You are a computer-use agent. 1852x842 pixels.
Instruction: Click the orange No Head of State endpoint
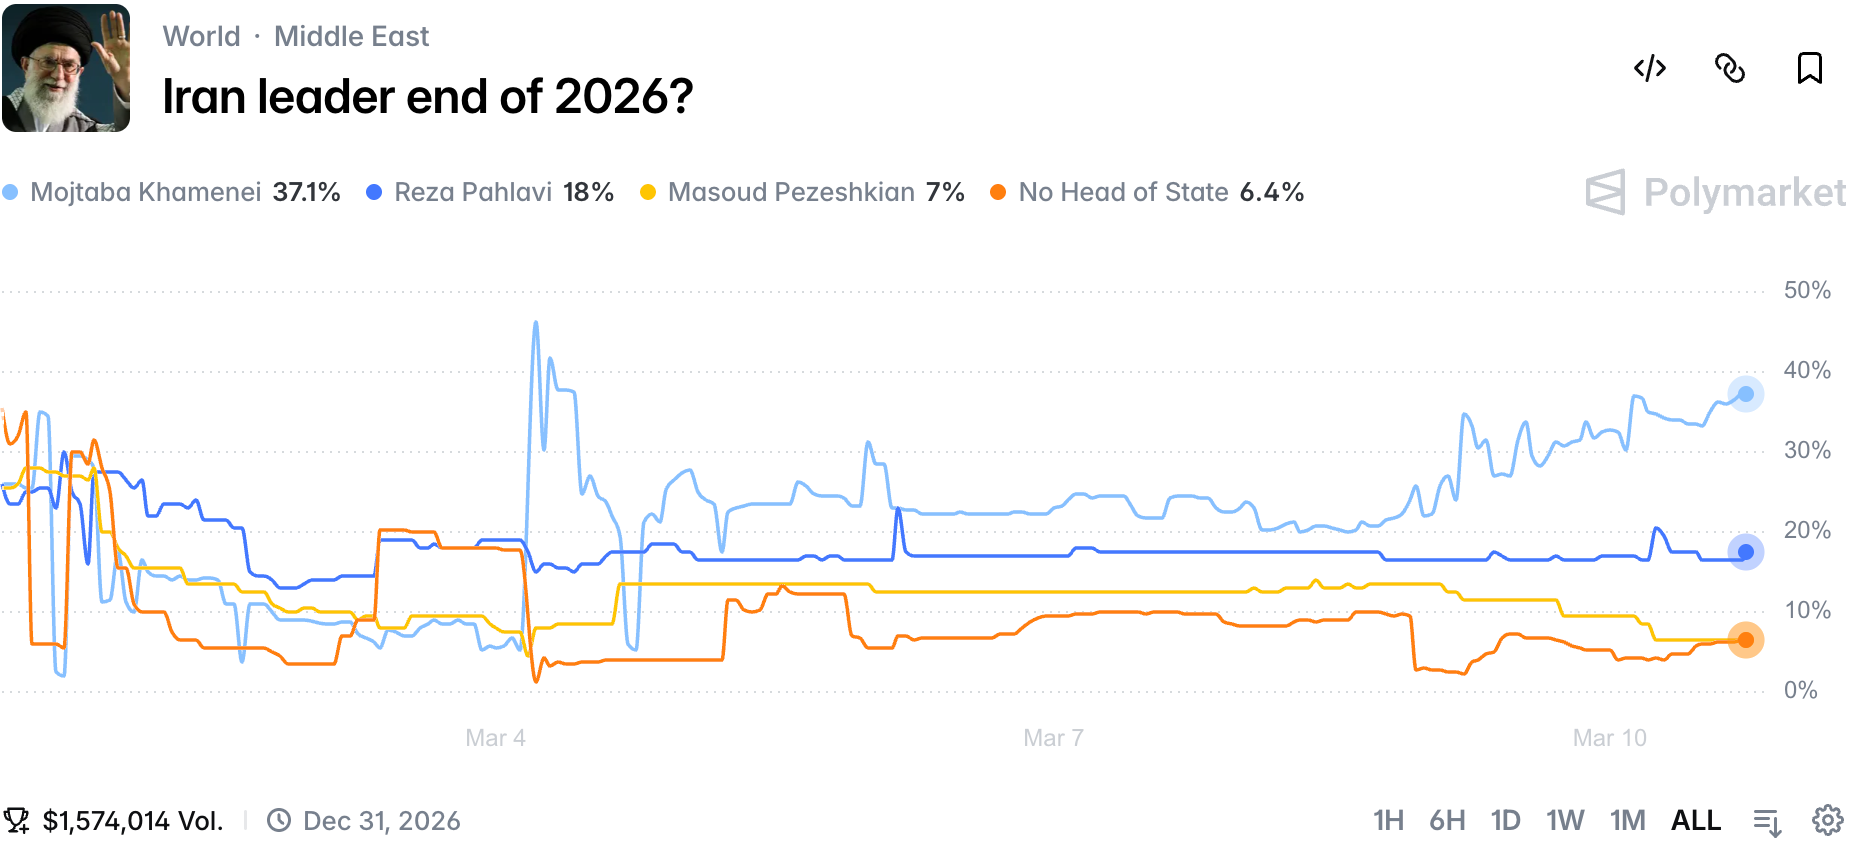coord(1746,640)
